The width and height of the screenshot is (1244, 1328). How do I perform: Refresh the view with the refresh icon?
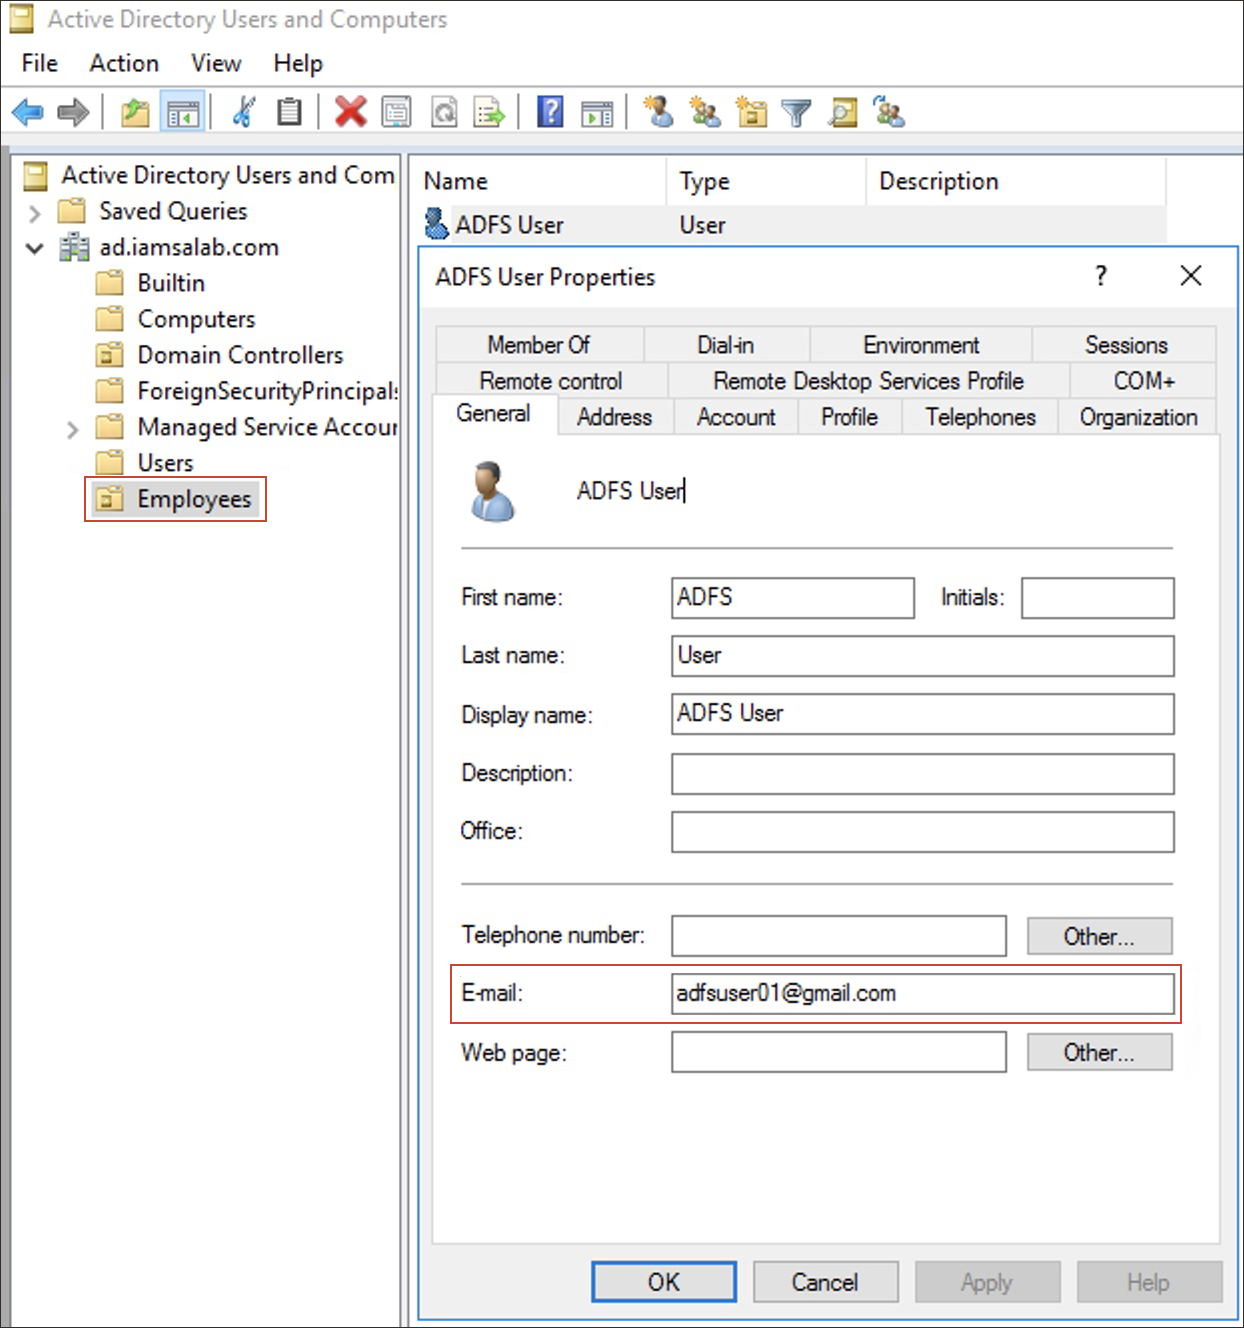pyautogui.click(x=443, y=112)
